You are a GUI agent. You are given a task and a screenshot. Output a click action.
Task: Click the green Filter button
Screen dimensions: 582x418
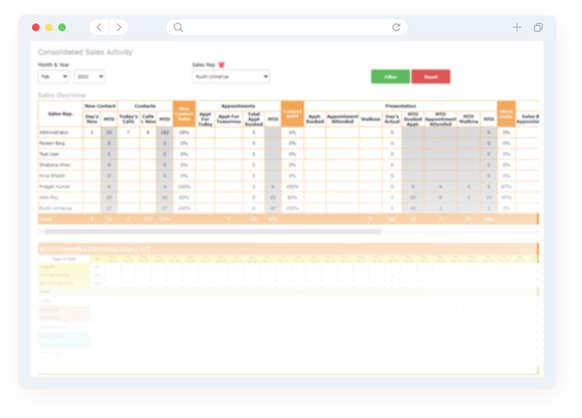pos(390,77)
